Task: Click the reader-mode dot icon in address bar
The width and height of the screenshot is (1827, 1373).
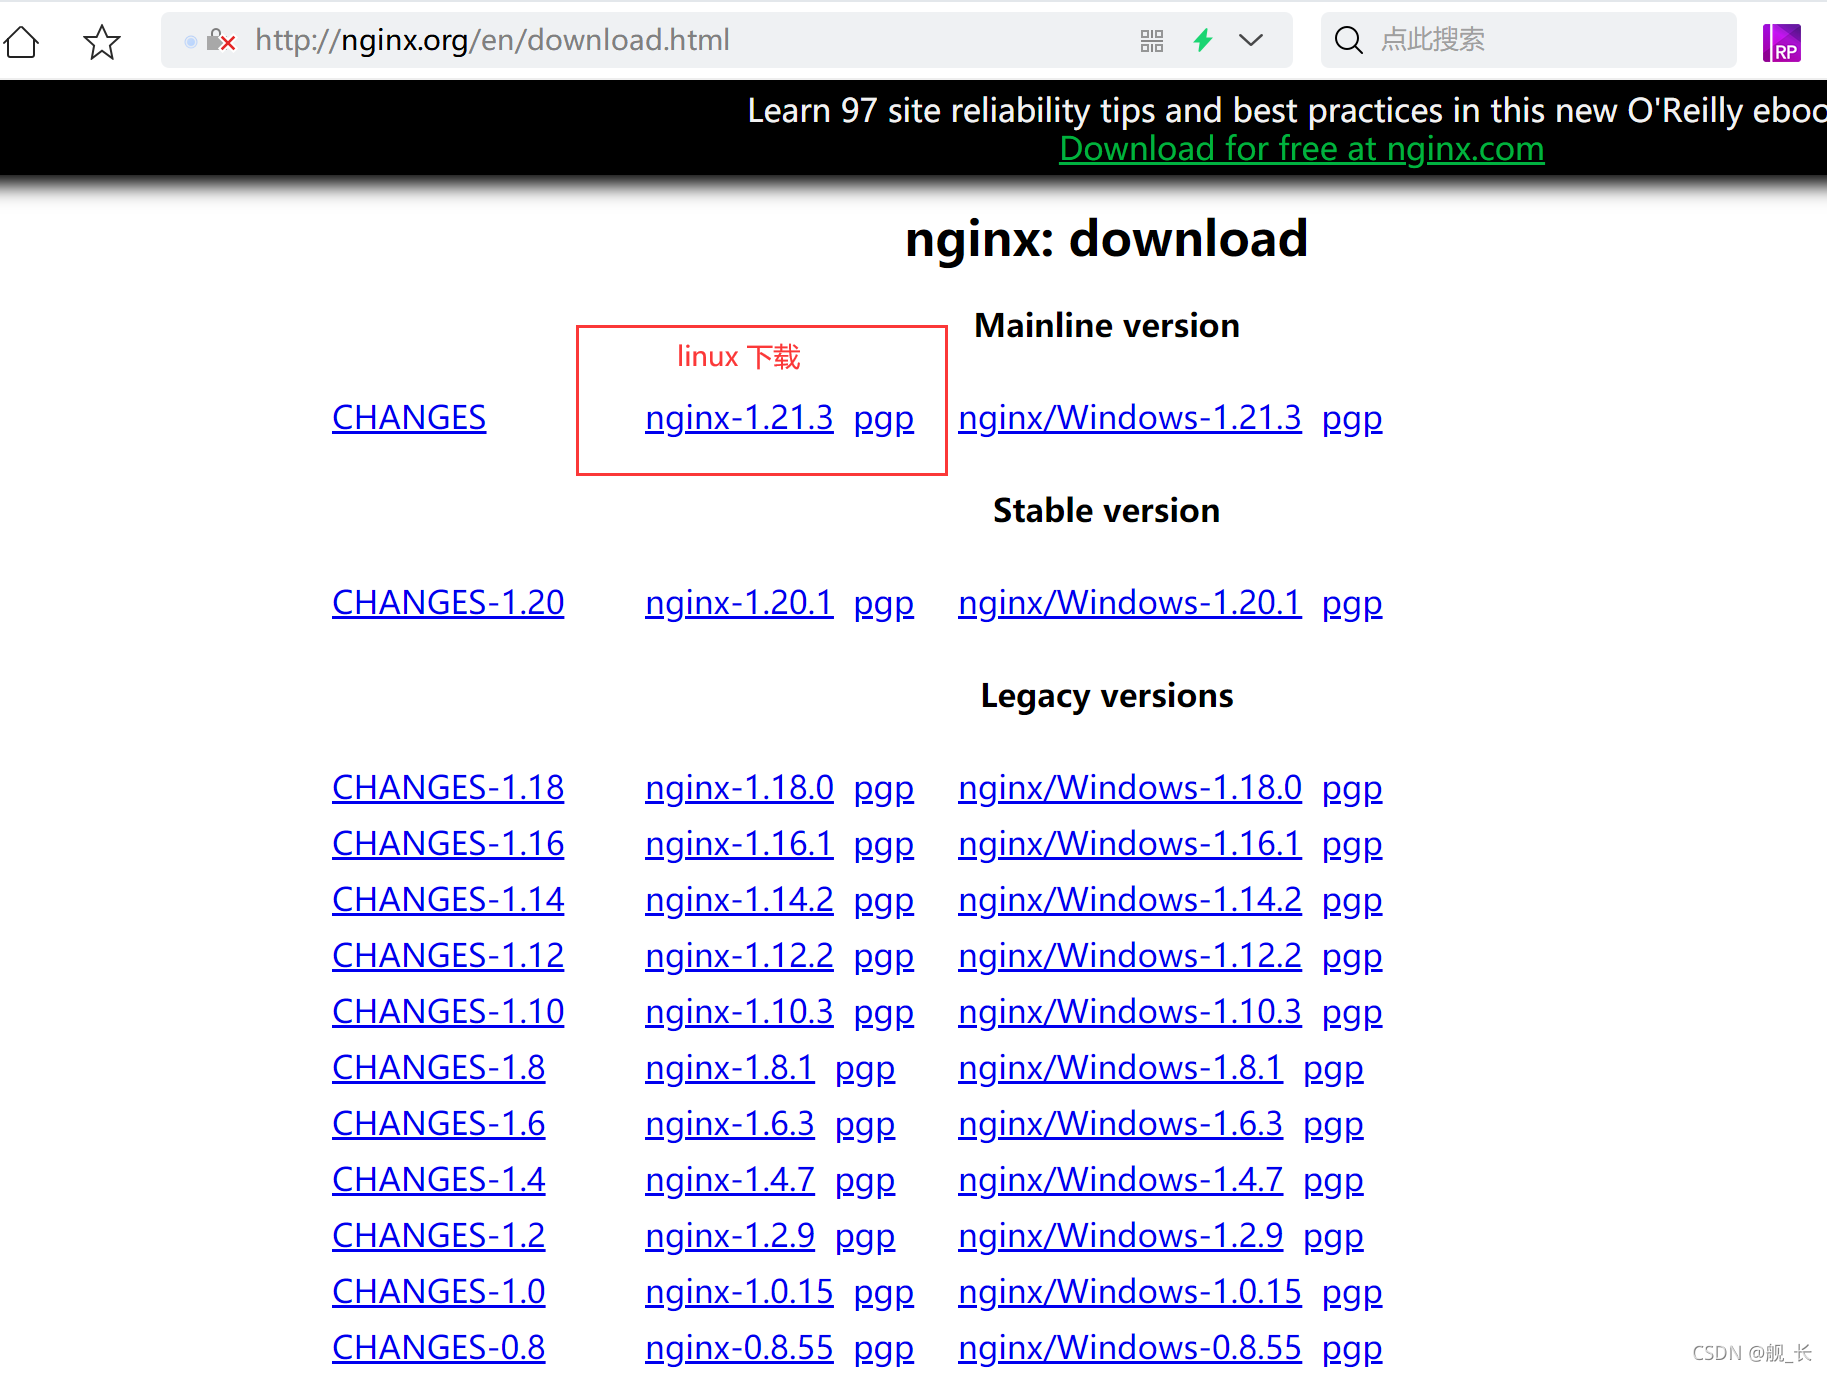Action: [190, 41]
